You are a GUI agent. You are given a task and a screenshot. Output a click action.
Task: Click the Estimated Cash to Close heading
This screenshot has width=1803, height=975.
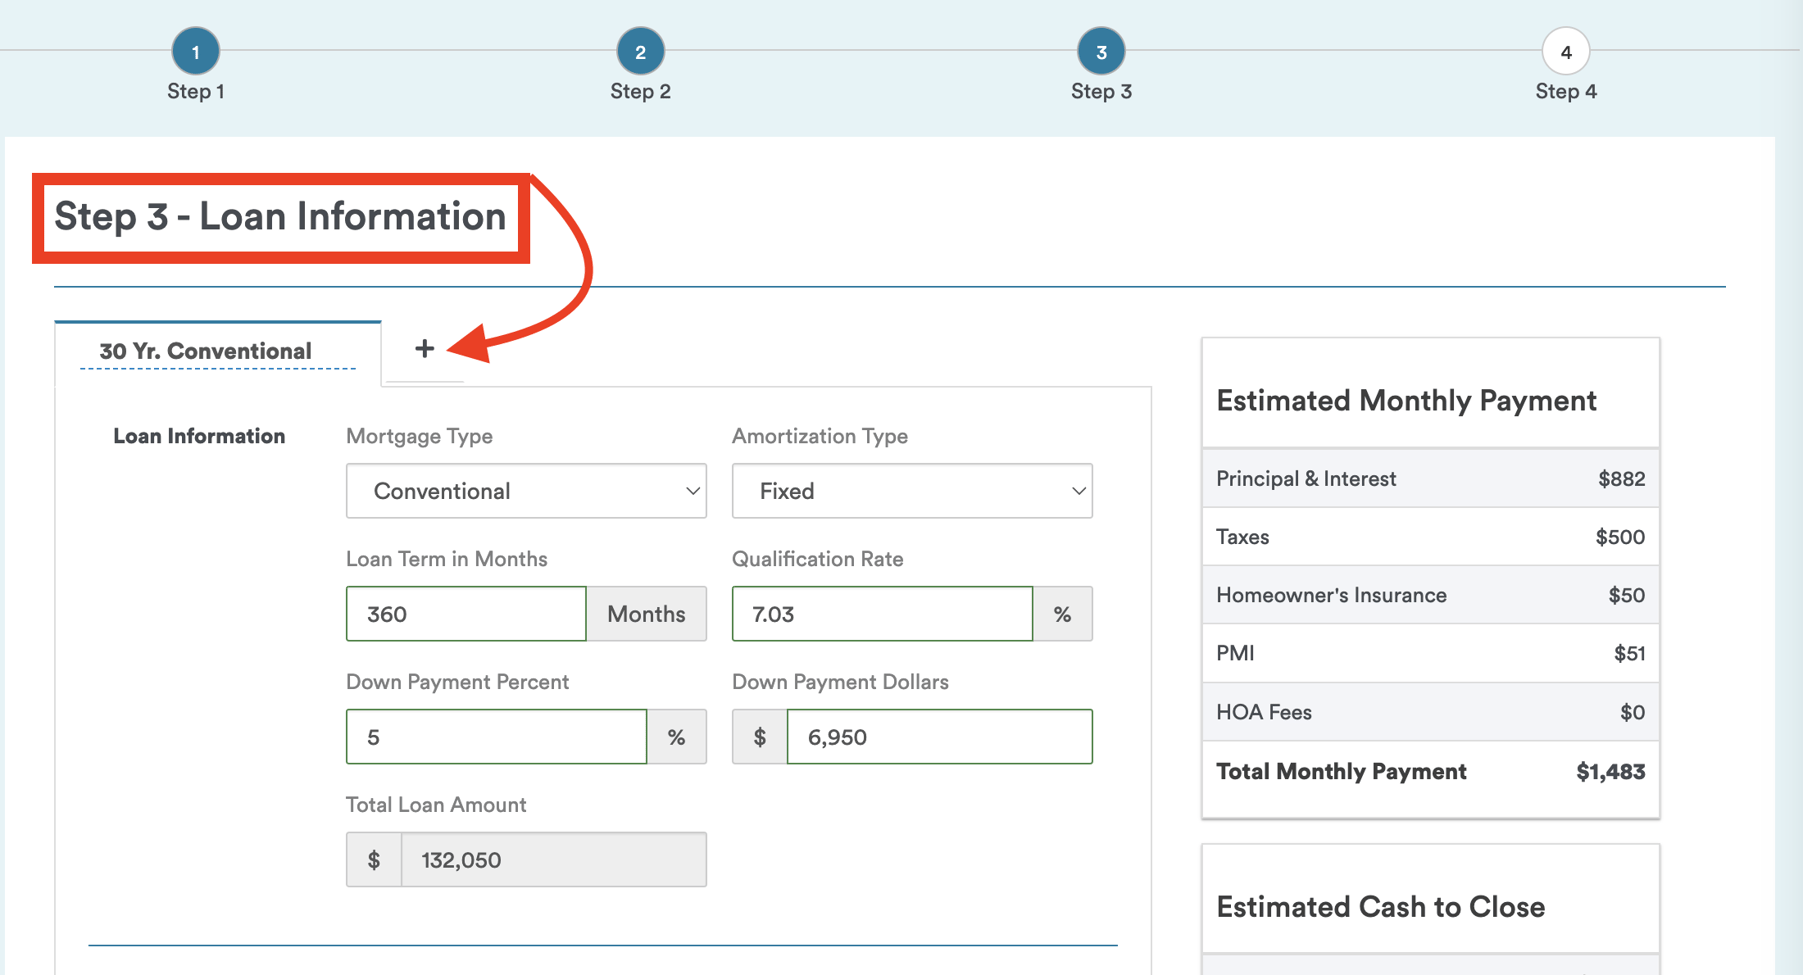pos(1380,907)
